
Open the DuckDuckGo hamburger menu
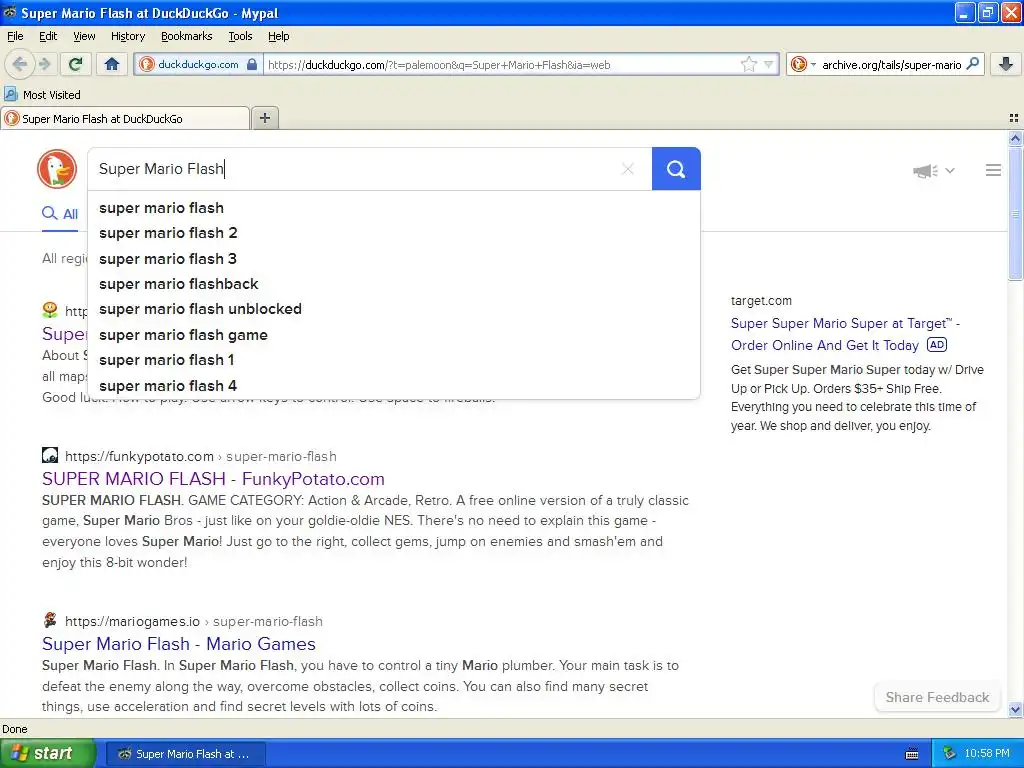coord(993,170)
